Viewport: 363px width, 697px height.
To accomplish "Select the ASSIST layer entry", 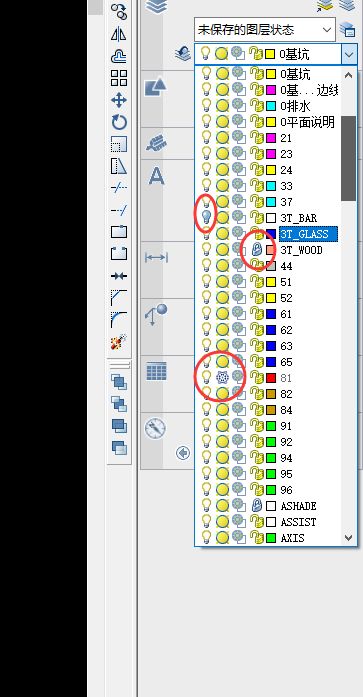I will coord(299,522).
